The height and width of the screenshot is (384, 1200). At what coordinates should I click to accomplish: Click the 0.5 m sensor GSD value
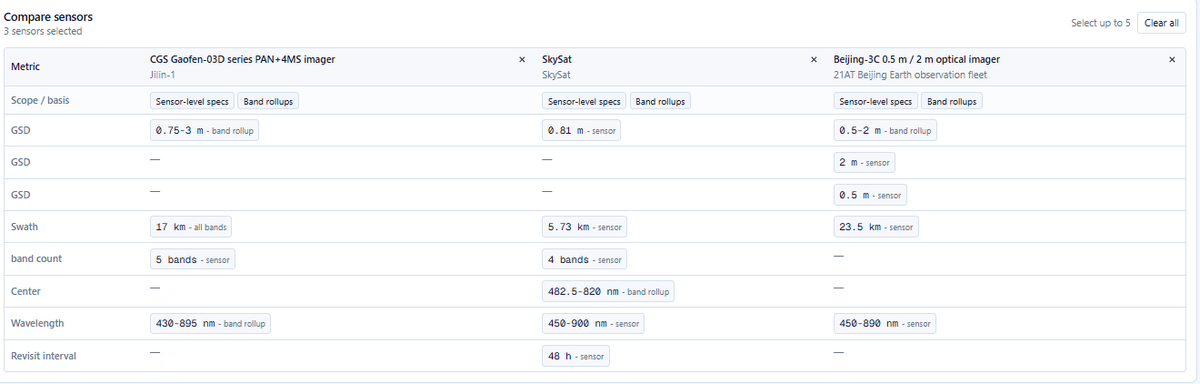870,195
